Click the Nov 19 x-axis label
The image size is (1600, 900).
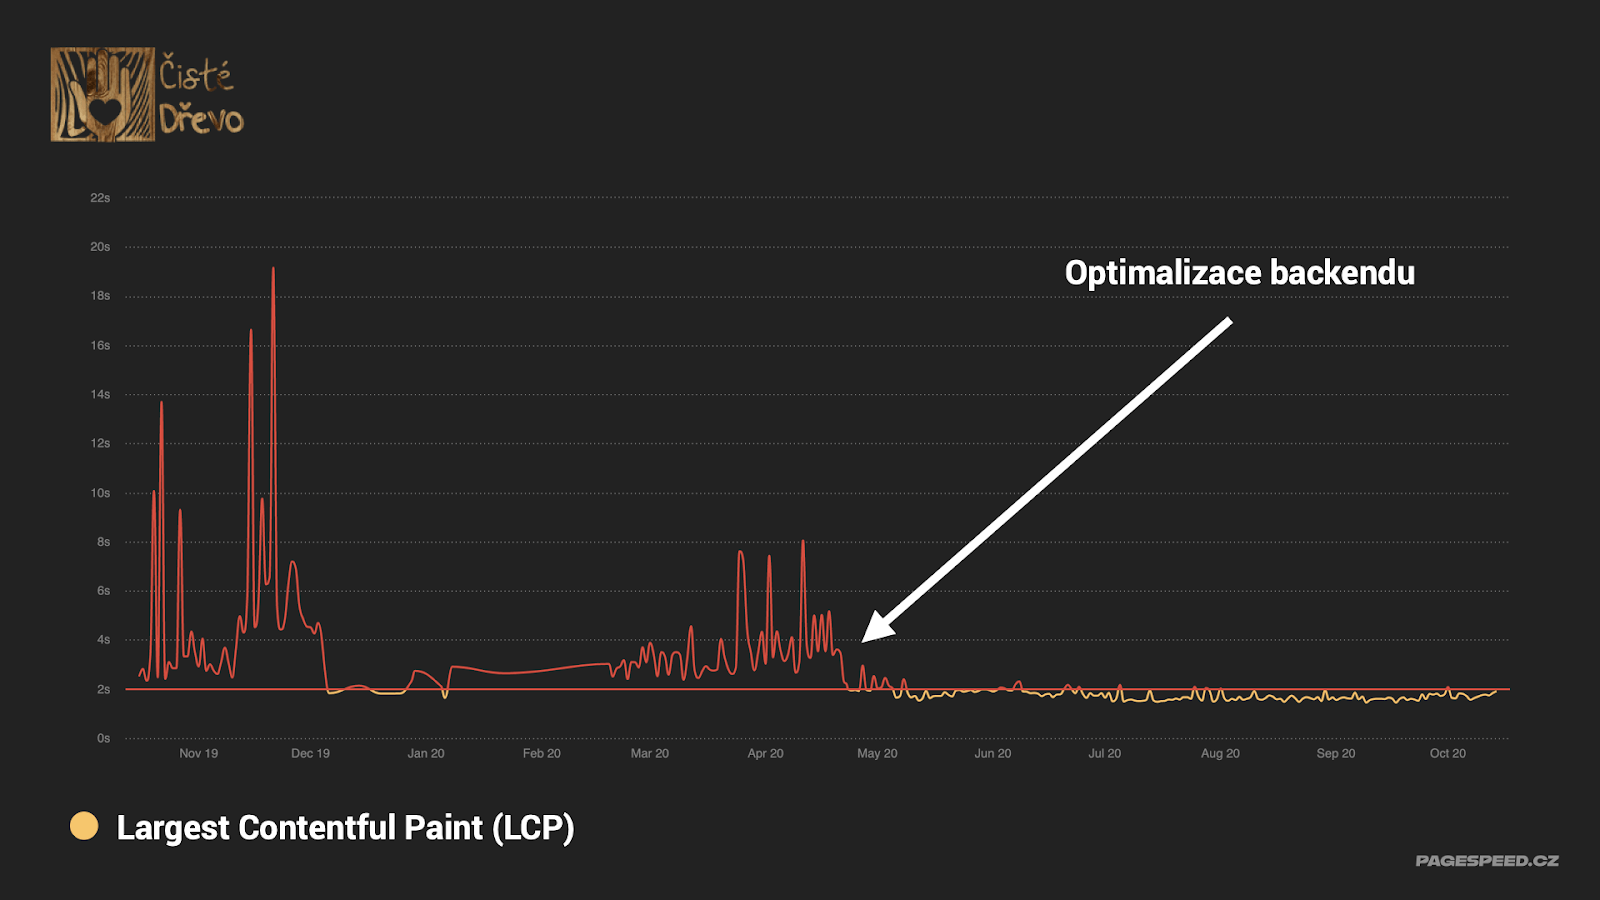pyautogui.click(x=198, y=753)
